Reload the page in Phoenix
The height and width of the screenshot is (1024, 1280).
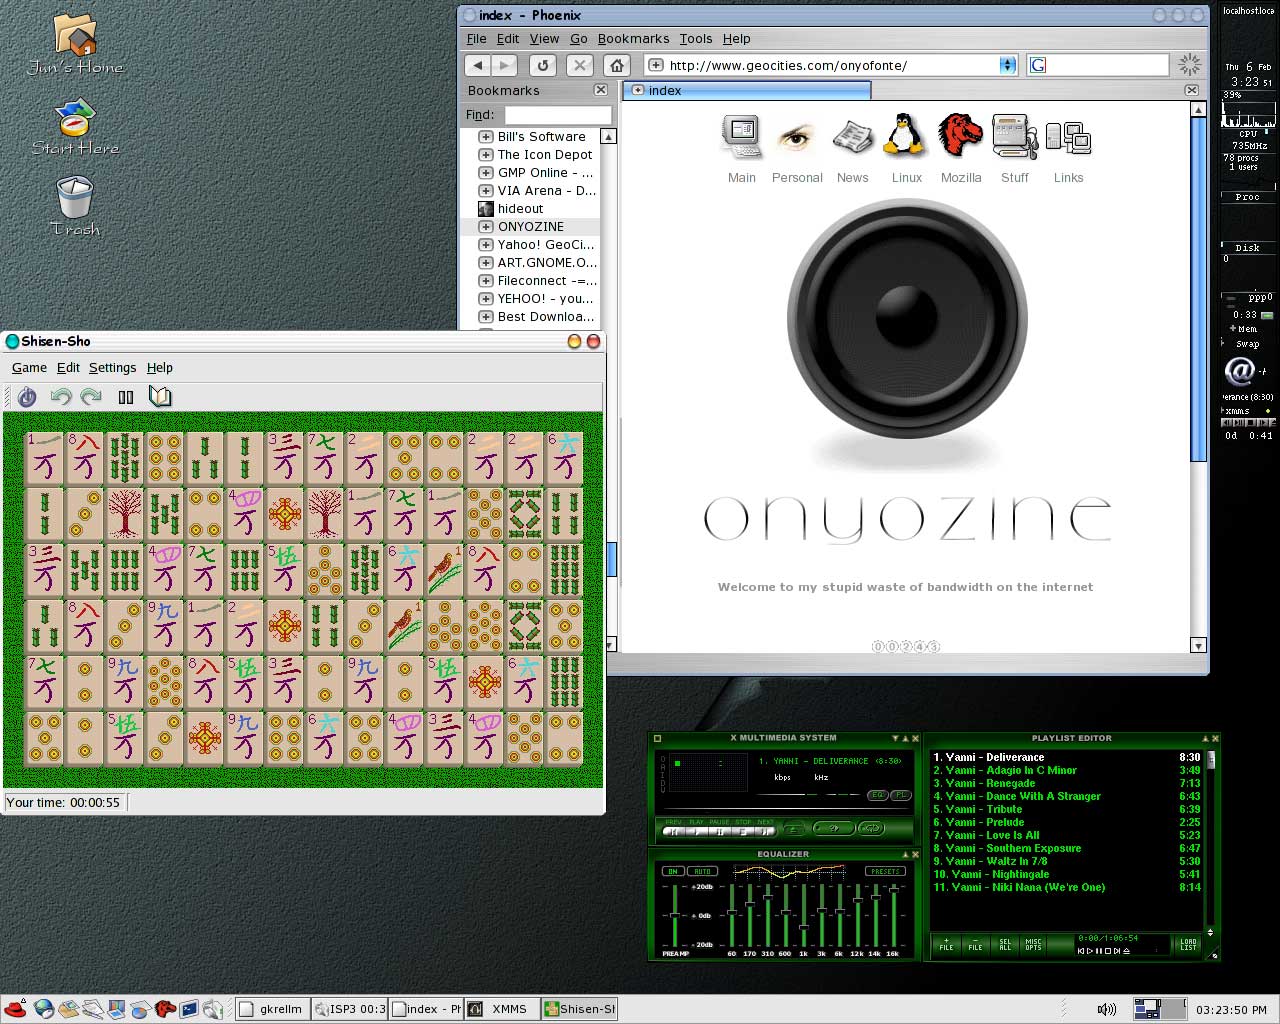tap(543, 65)
